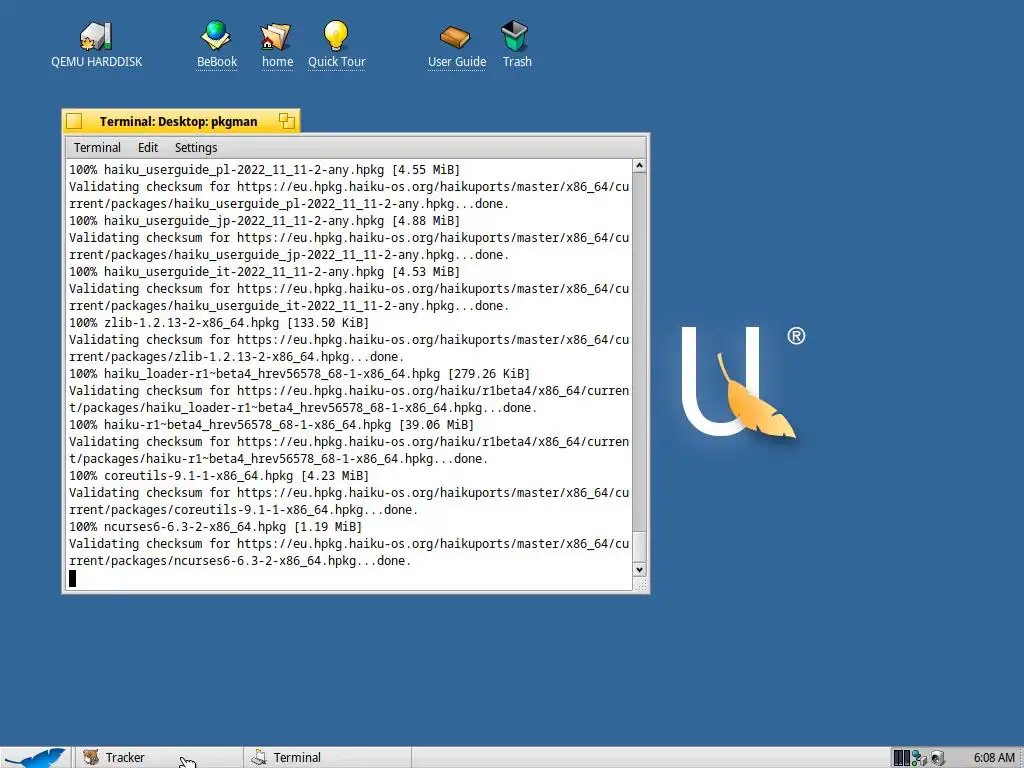The image size is (1024, 768).
Task: Click the Terminal window zoom button
Action: 287,121
